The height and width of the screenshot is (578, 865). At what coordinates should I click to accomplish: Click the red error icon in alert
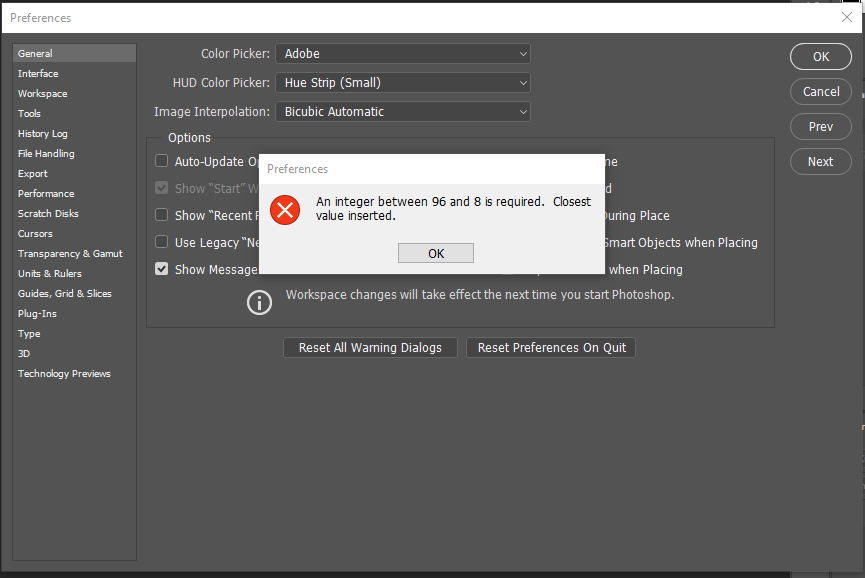[x=285, y=210]
